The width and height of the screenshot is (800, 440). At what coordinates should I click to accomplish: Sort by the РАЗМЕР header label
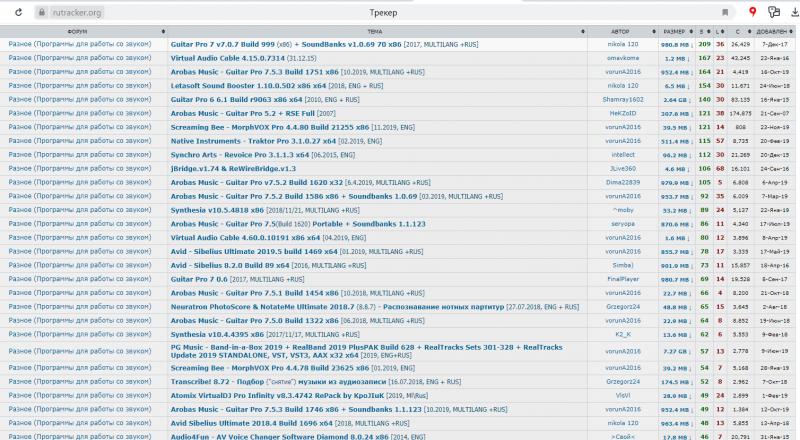pos(674,32)
